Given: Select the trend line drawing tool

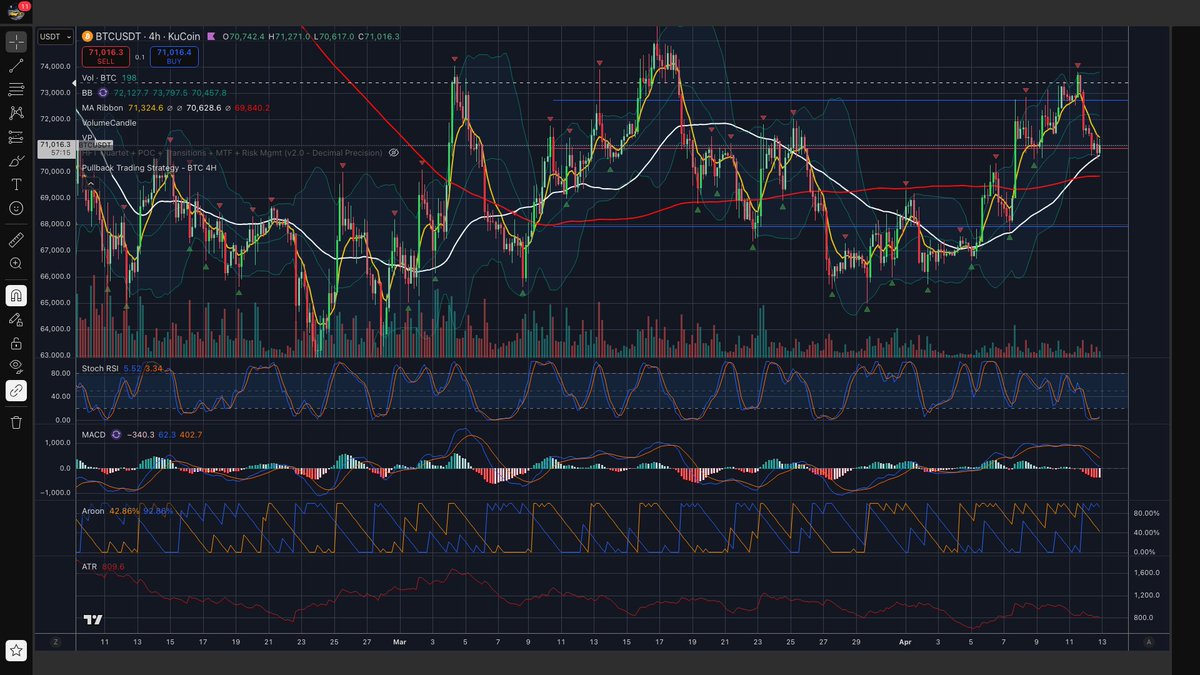Looking at the screenshot, I should point(16,66).
